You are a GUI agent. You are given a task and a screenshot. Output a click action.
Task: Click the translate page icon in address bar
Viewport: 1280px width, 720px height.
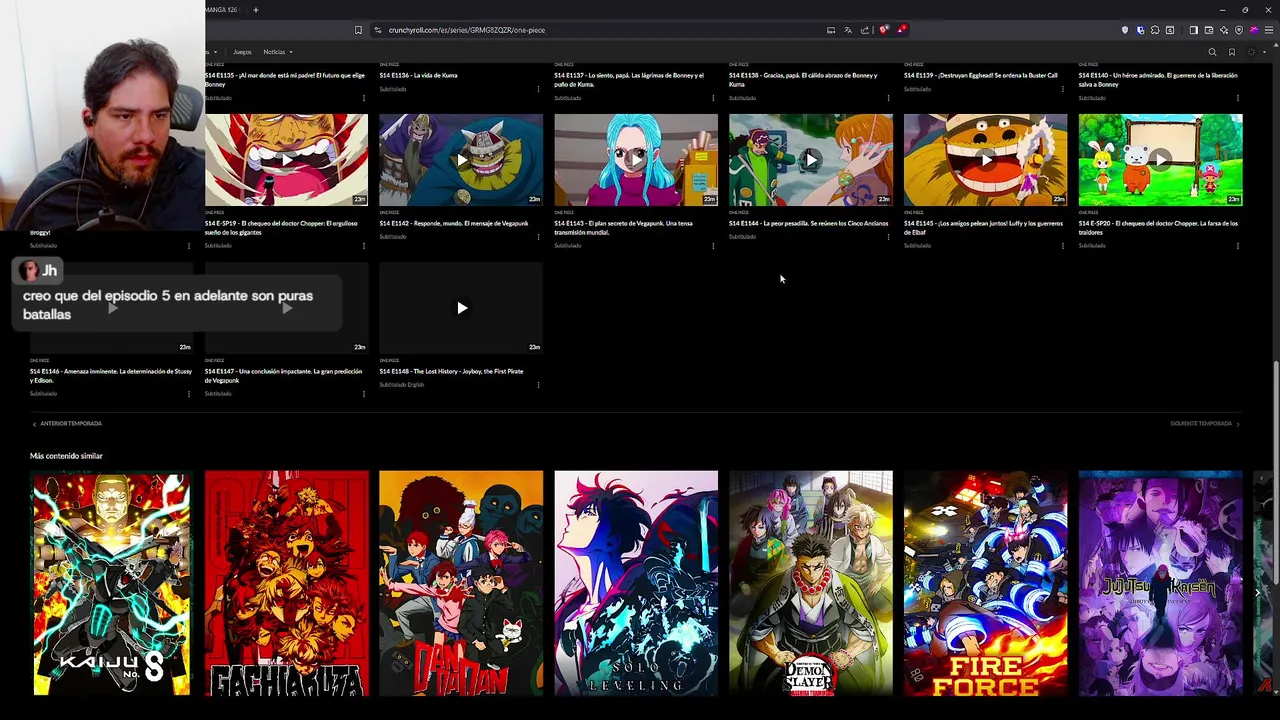848,30
